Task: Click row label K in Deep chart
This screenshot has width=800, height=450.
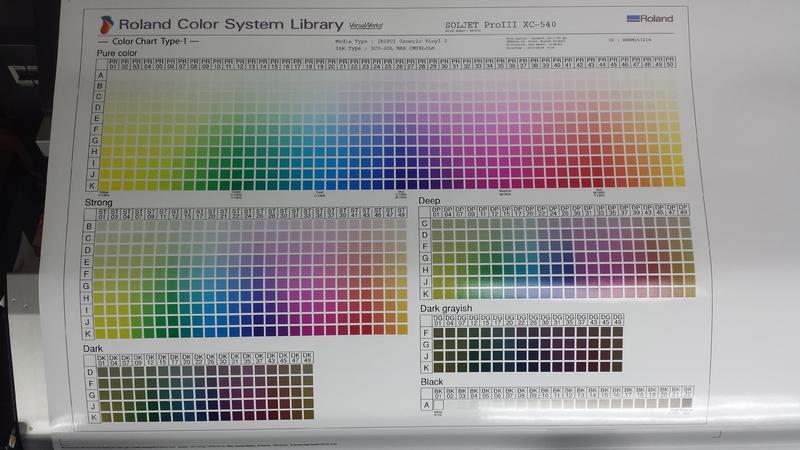Action: (426, 294)
